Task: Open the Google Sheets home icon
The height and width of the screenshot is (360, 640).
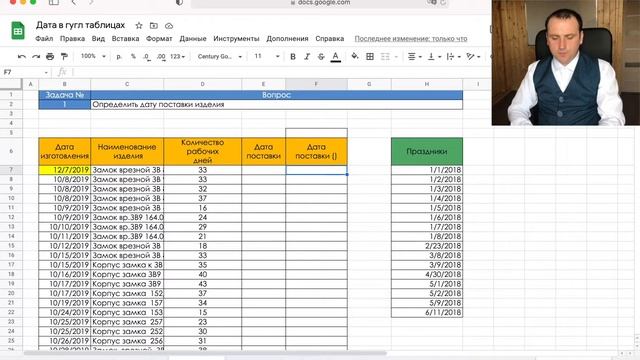Action: coord(18,31)
